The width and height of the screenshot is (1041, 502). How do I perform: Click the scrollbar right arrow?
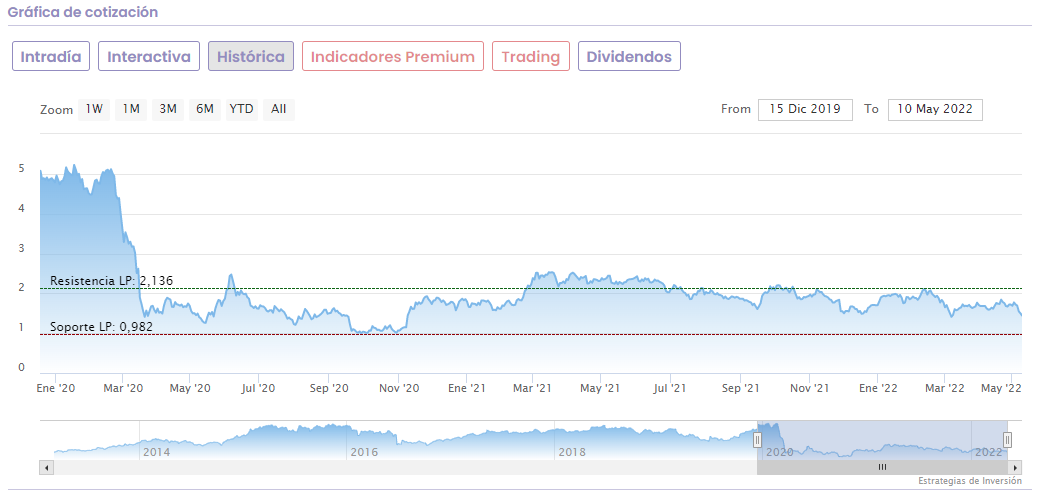point(1016,467)
